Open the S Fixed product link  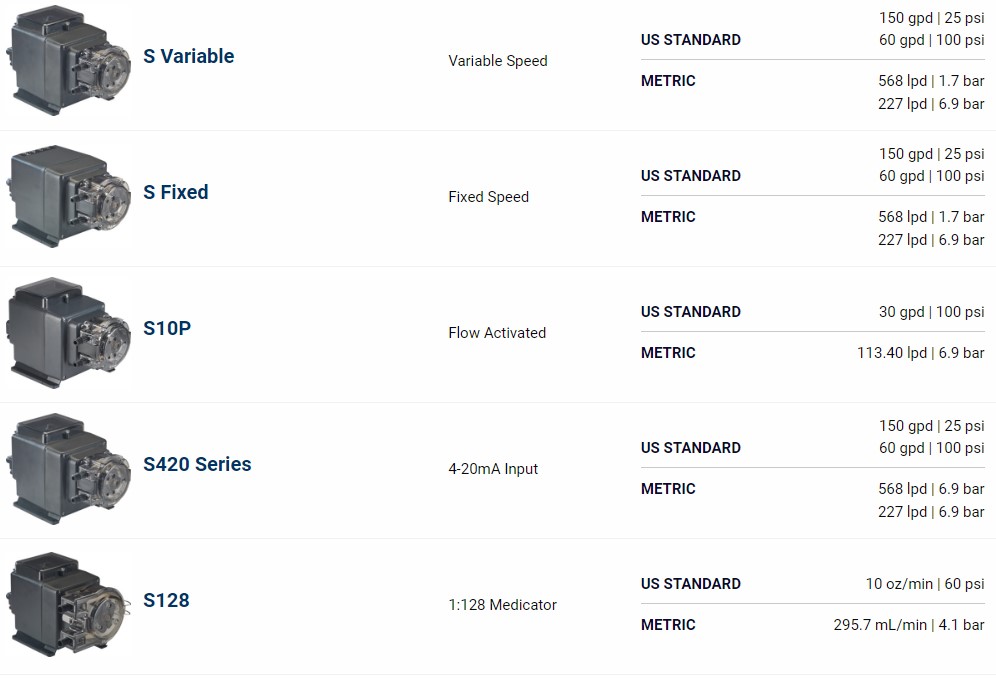(176, 193)
